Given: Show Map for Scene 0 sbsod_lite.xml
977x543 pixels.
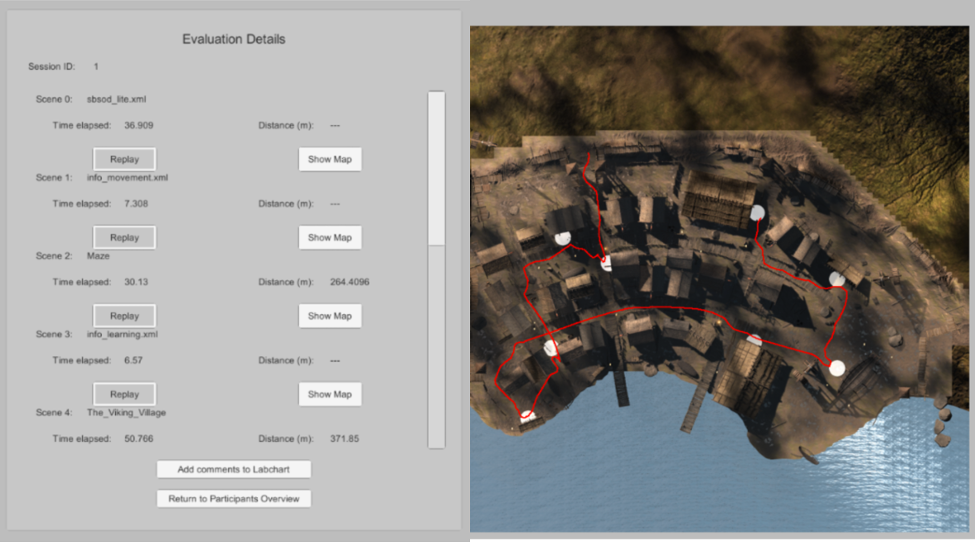Looking at the screenshot, I should 330,159.
